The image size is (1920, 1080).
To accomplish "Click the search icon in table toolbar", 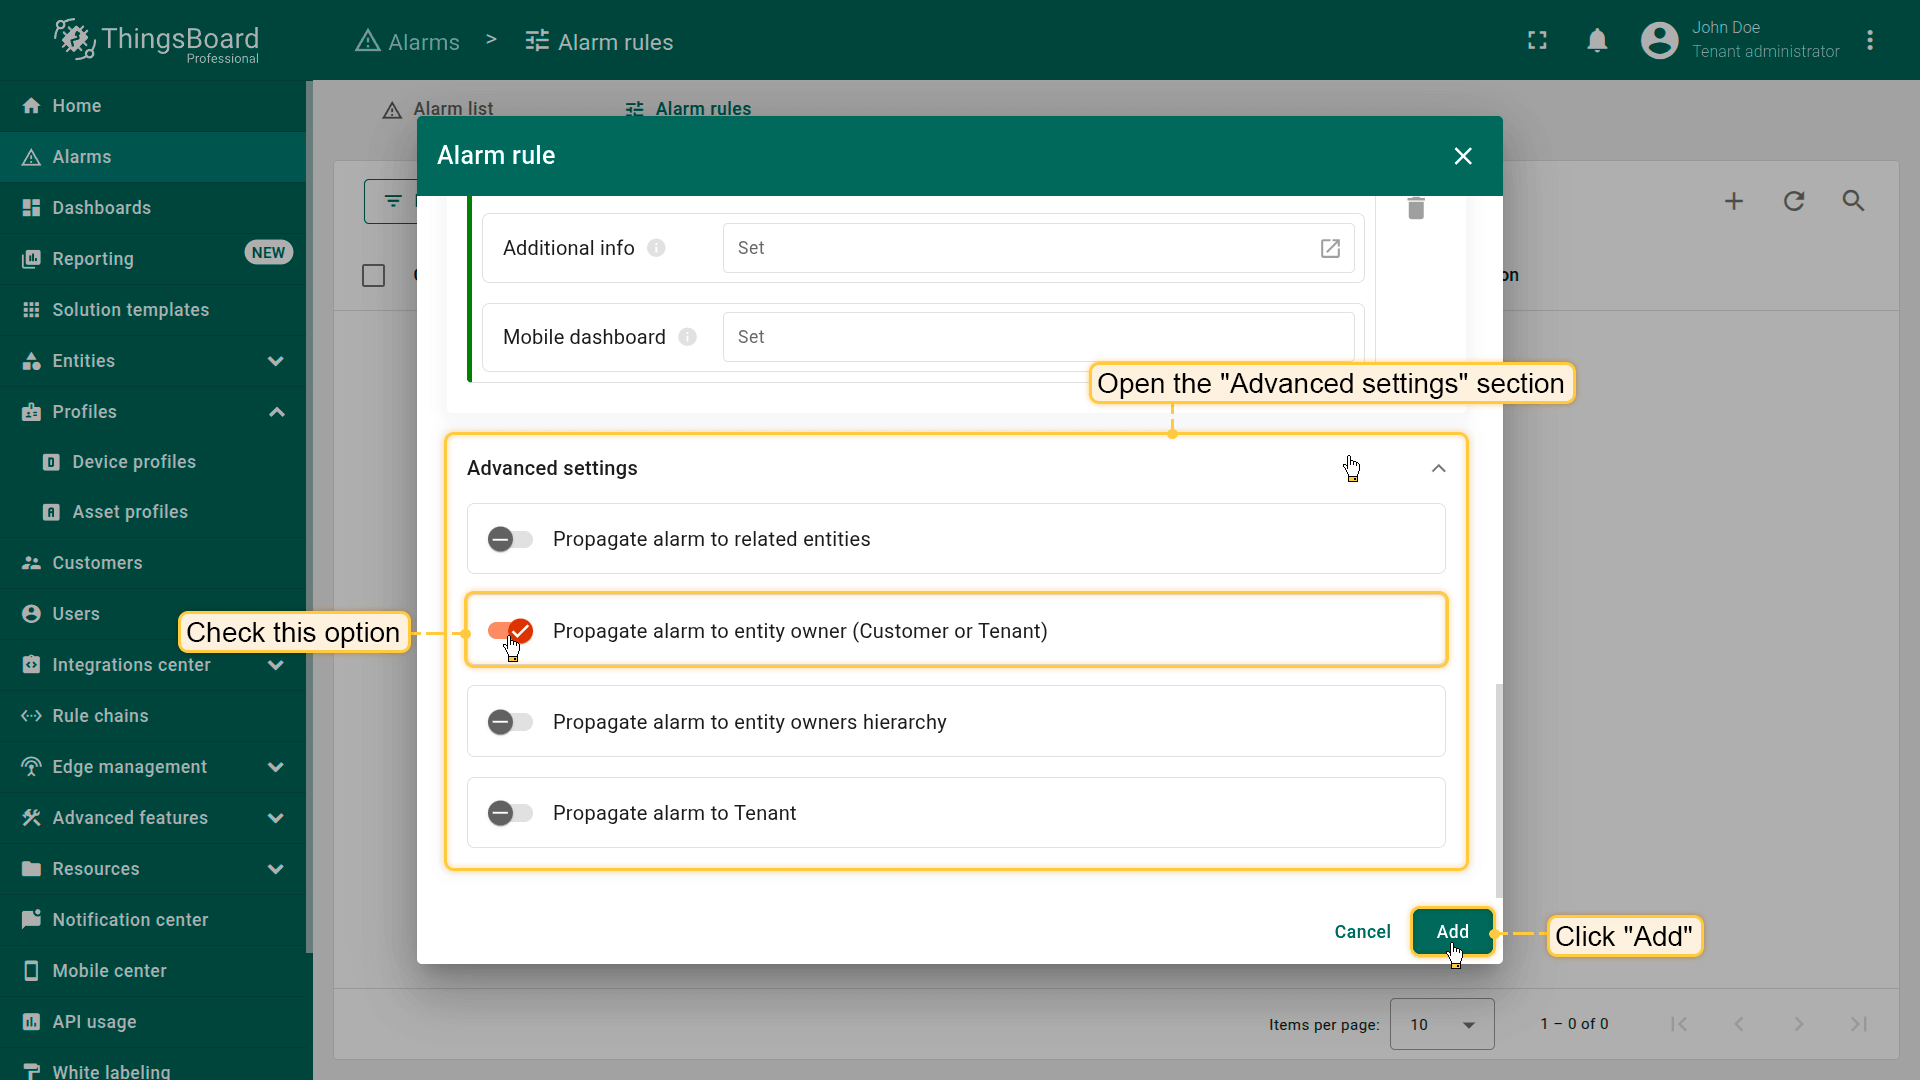I will pos(1853,201).
